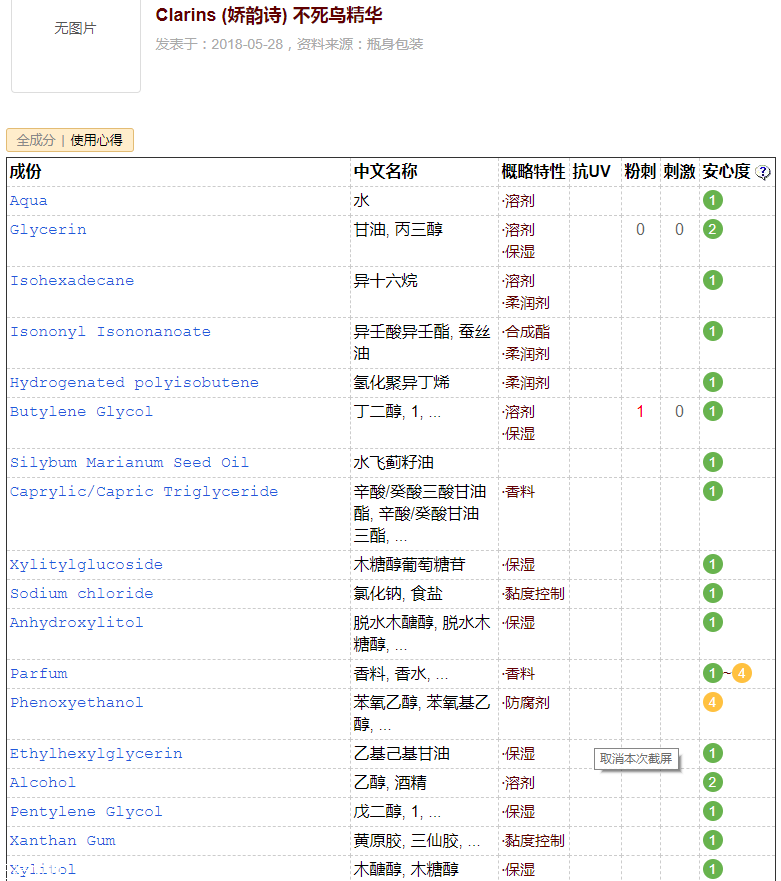Click the safety badge for Silybum Marianum Seed Oil
781x881 pixels.
[712, 463]
